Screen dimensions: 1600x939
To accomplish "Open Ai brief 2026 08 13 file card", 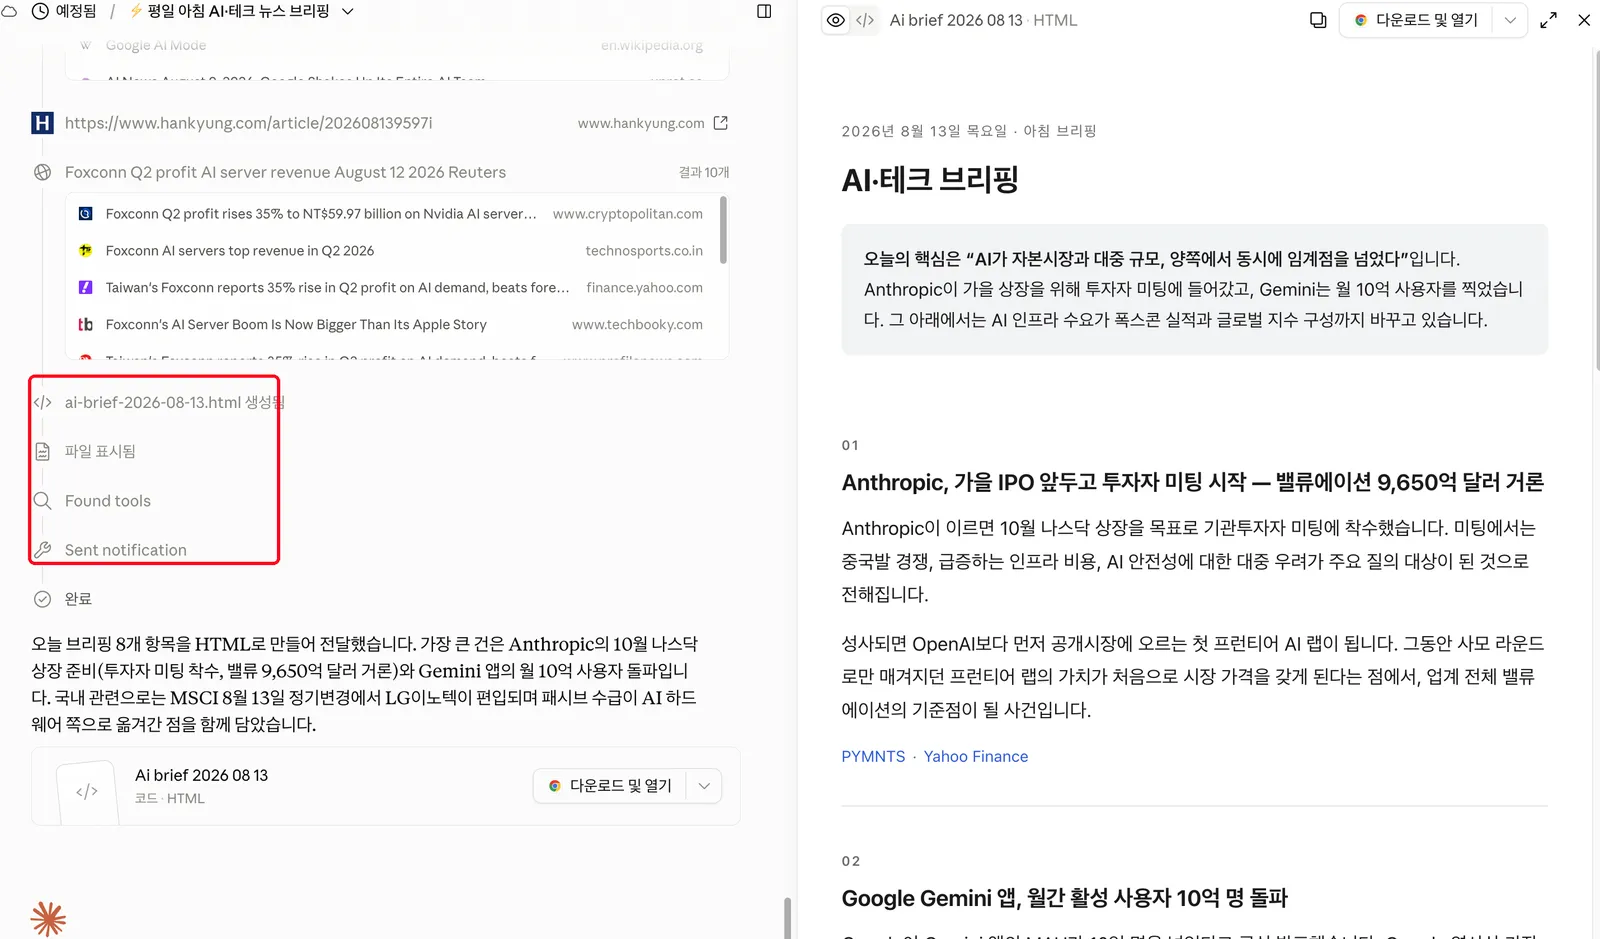I will point(386,786).
